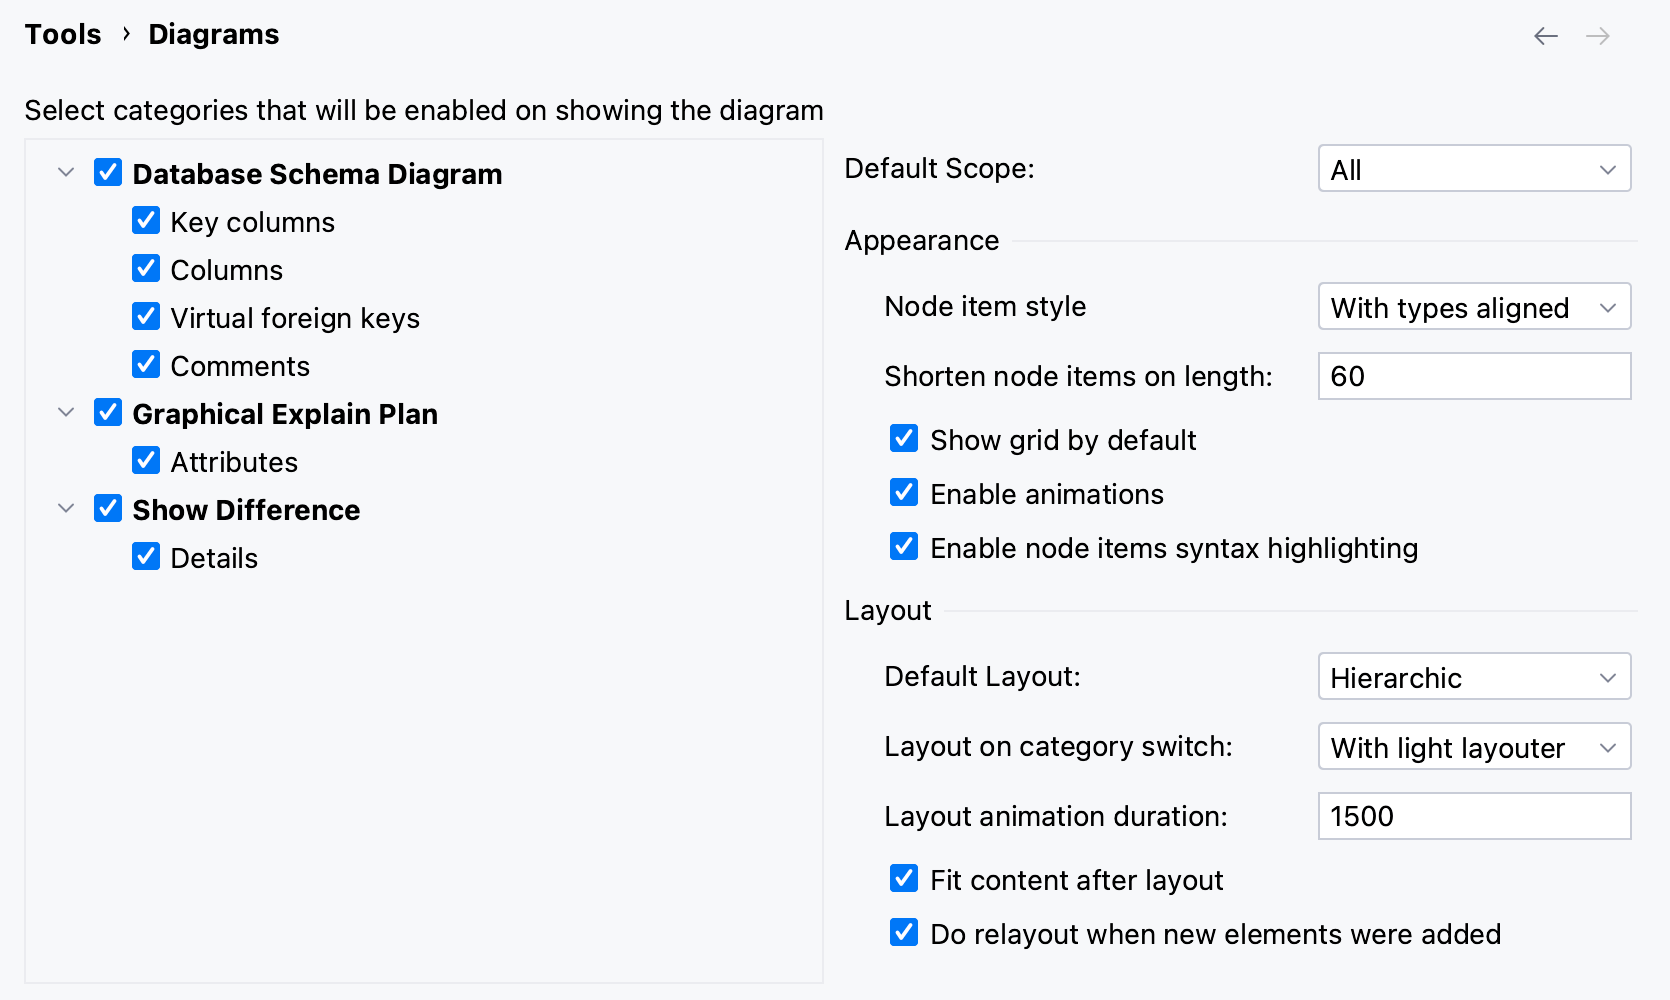This screenshot has width=1670, height=1000.
Task: Click the back navigation arrow
Action: point(1545,35)
